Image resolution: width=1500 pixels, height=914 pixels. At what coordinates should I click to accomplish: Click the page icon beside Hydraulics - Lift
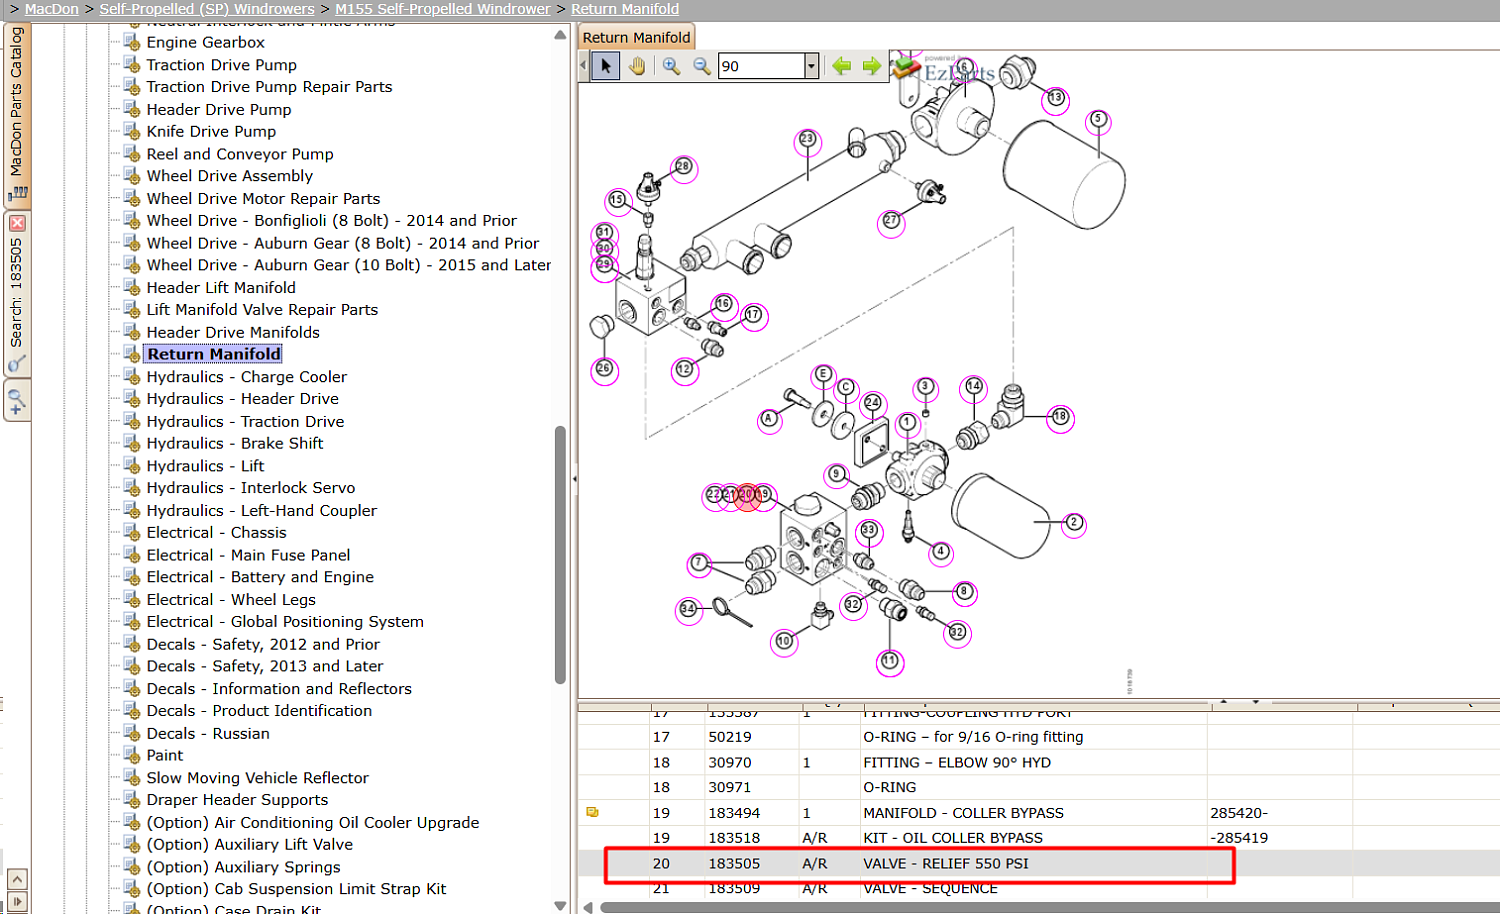pos(131,465)
